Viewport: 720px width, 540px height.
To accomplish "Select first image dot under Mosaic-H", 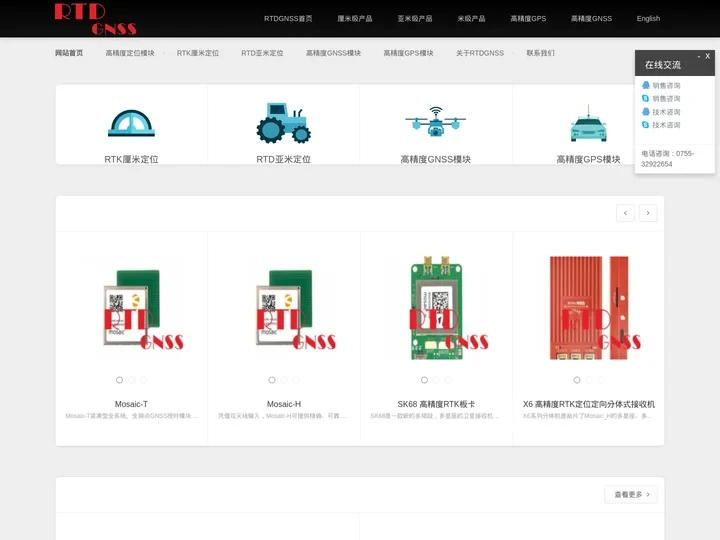I will pyautogui.click(x=272, y=380).
